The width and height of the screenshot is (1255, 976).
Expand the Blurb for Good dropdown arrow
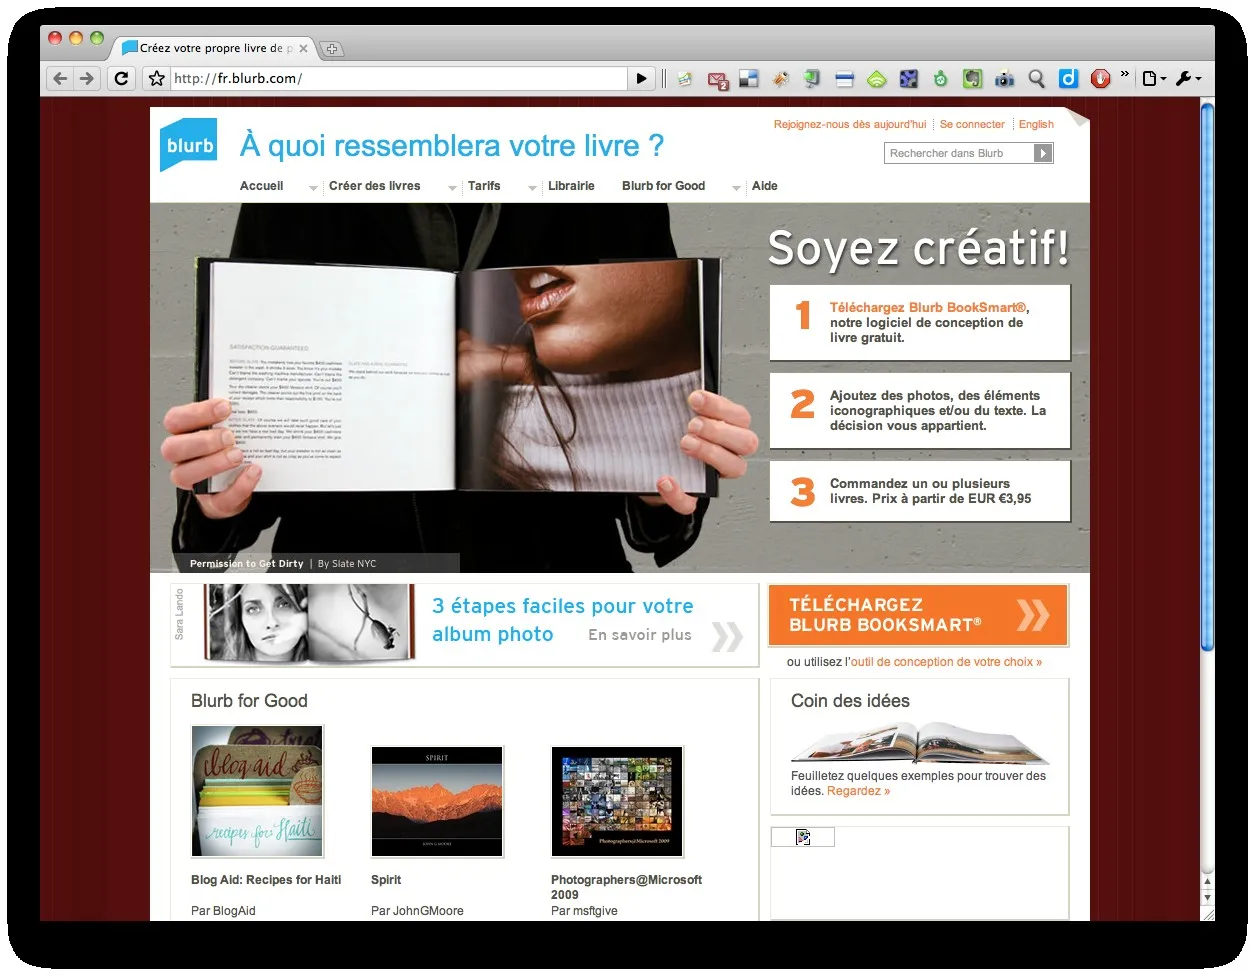pyautogui.click(x=736, y=187)
